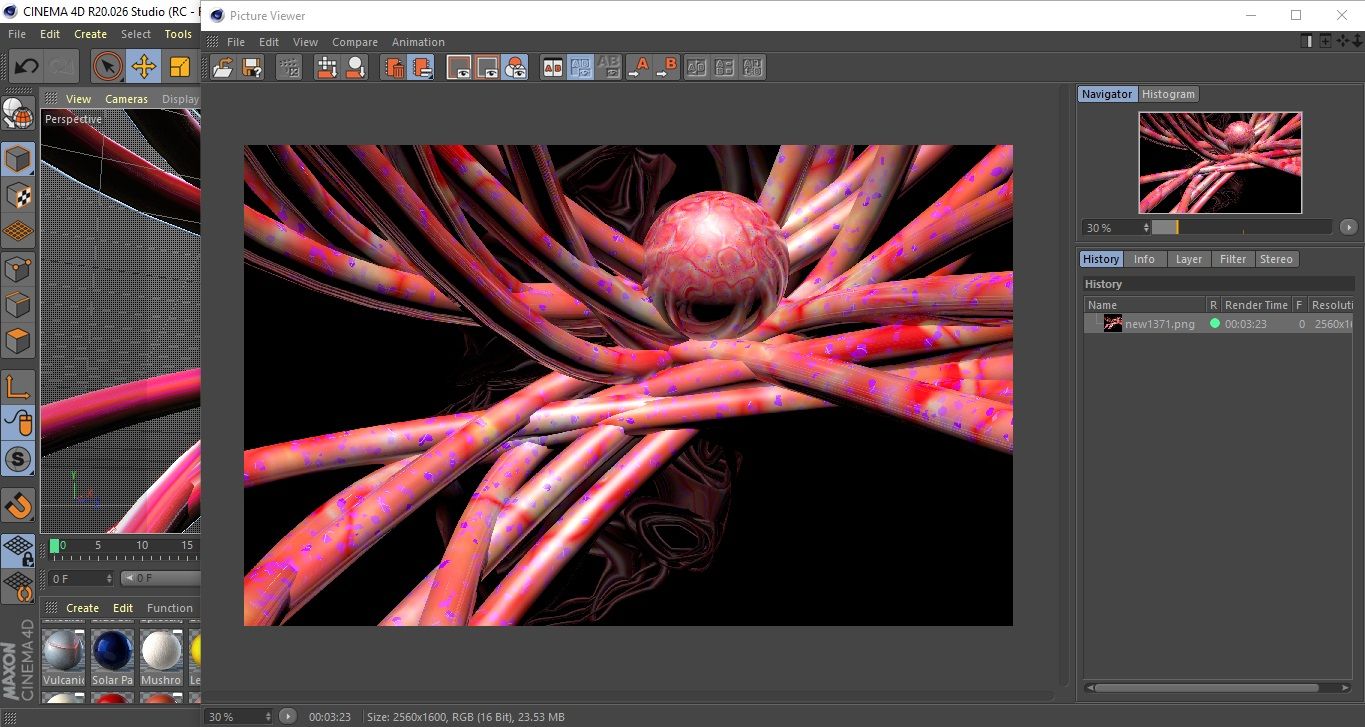Switch to Edges mode icon
1365x727 pixels.
tap(18, 305)
